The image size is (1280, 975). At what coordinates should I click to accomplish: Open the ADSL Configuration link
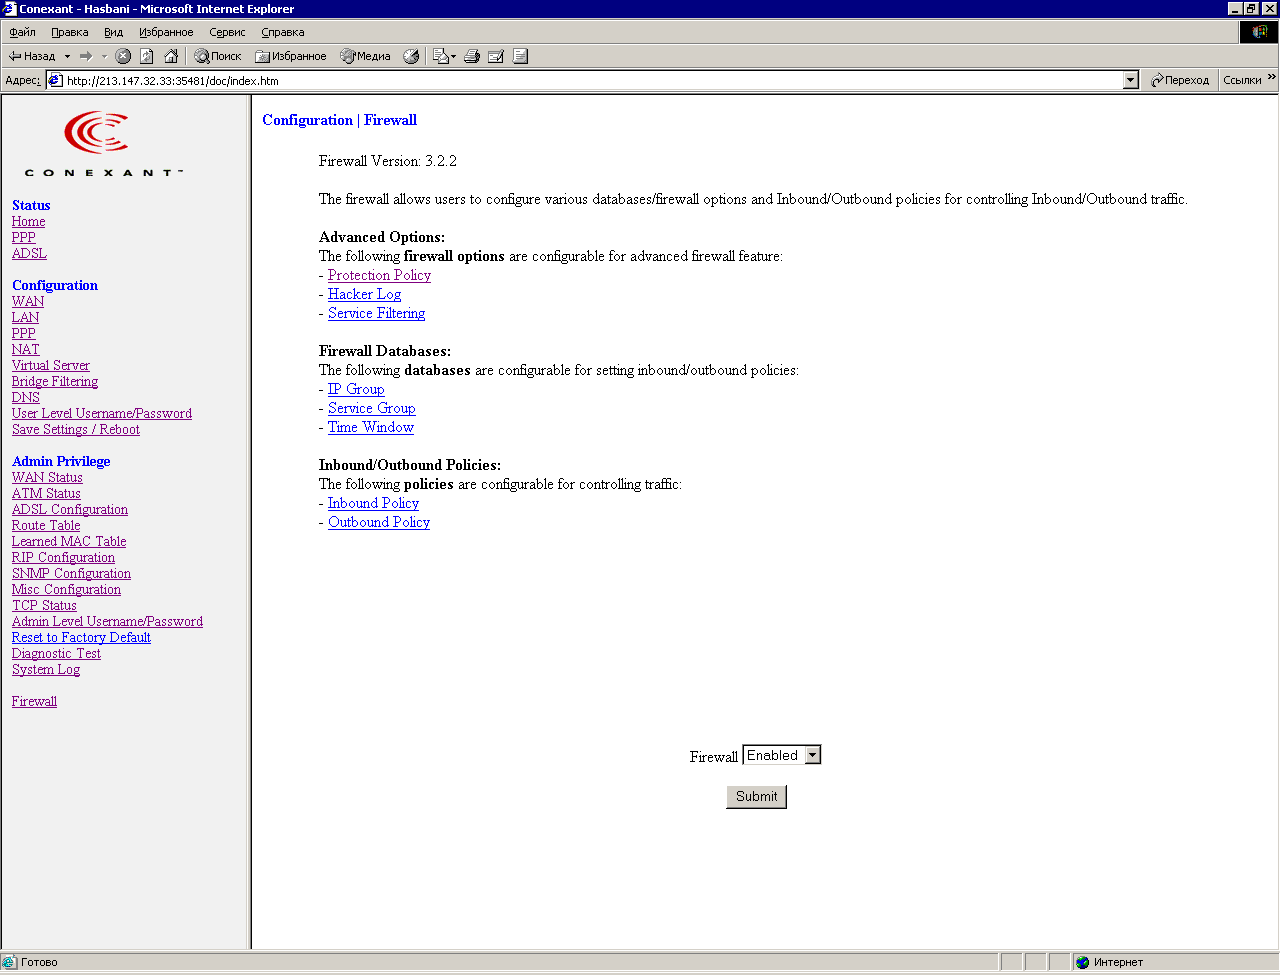click(70, 509)
